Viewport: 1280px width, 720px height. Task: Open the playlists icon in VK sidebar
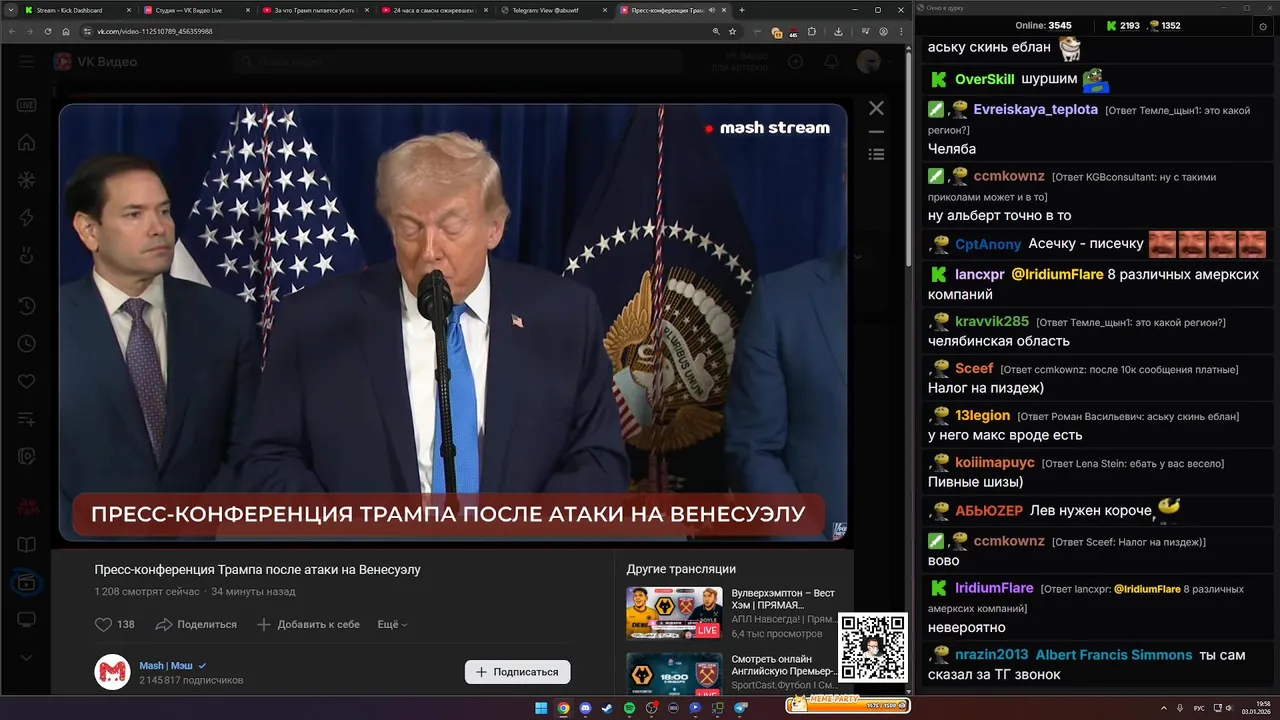26,419
